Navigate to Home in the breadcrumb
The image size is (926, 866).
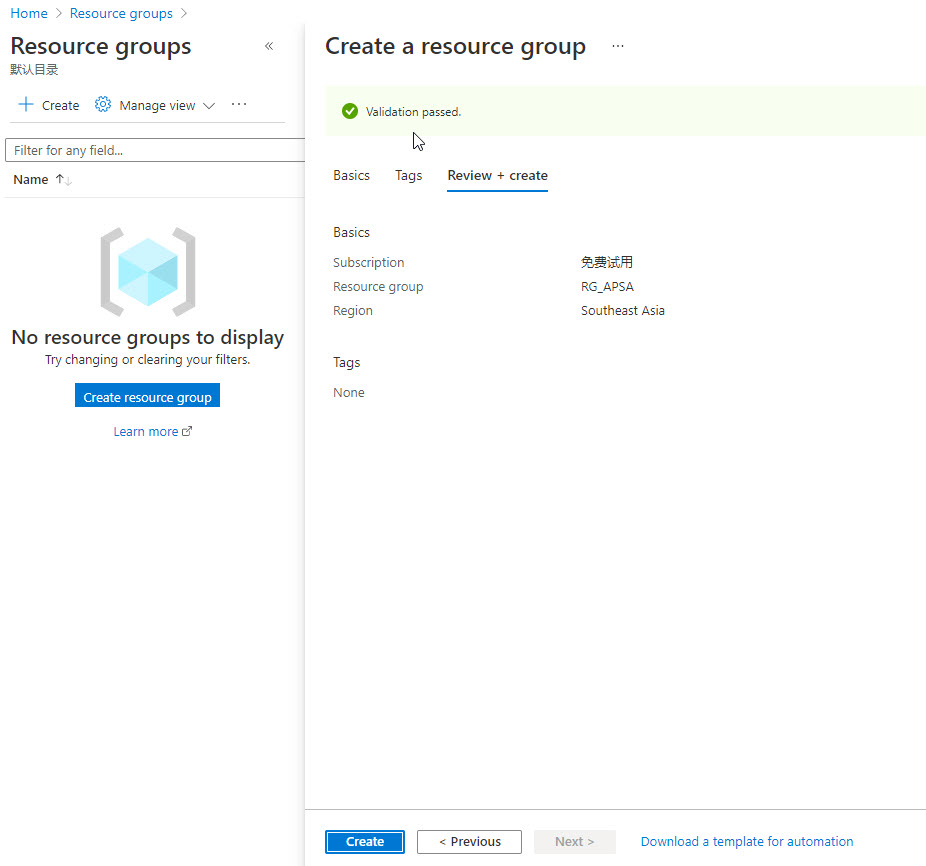click(x=29, y=13)
